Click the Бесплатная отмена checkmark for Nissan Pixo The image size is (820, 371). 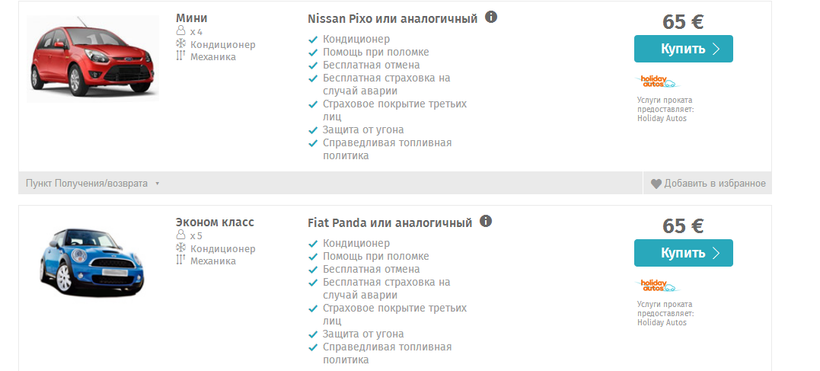click(313, 66)
